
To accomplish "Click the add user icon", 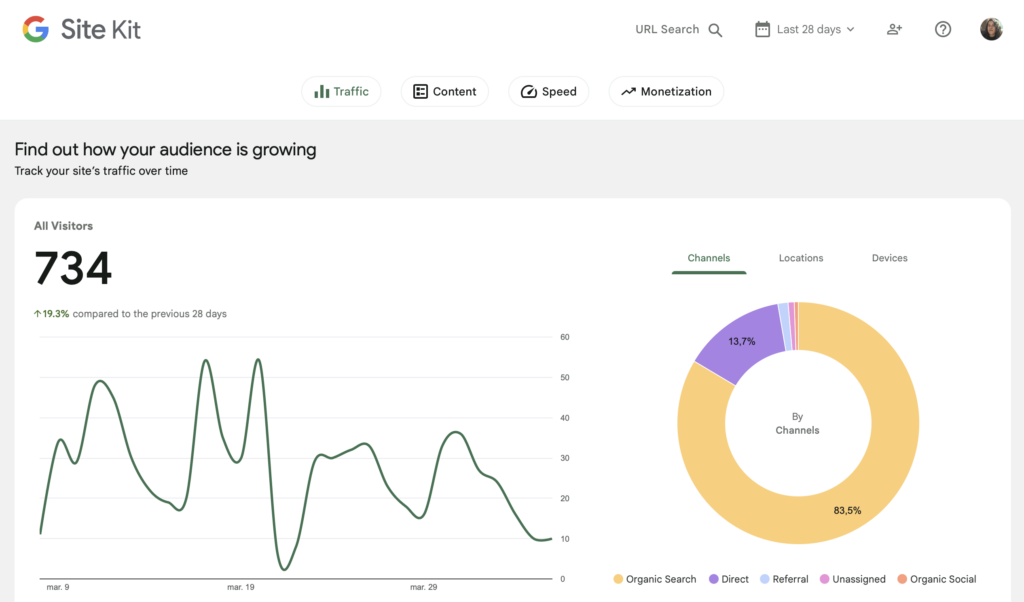I will (x=894, y=29).
